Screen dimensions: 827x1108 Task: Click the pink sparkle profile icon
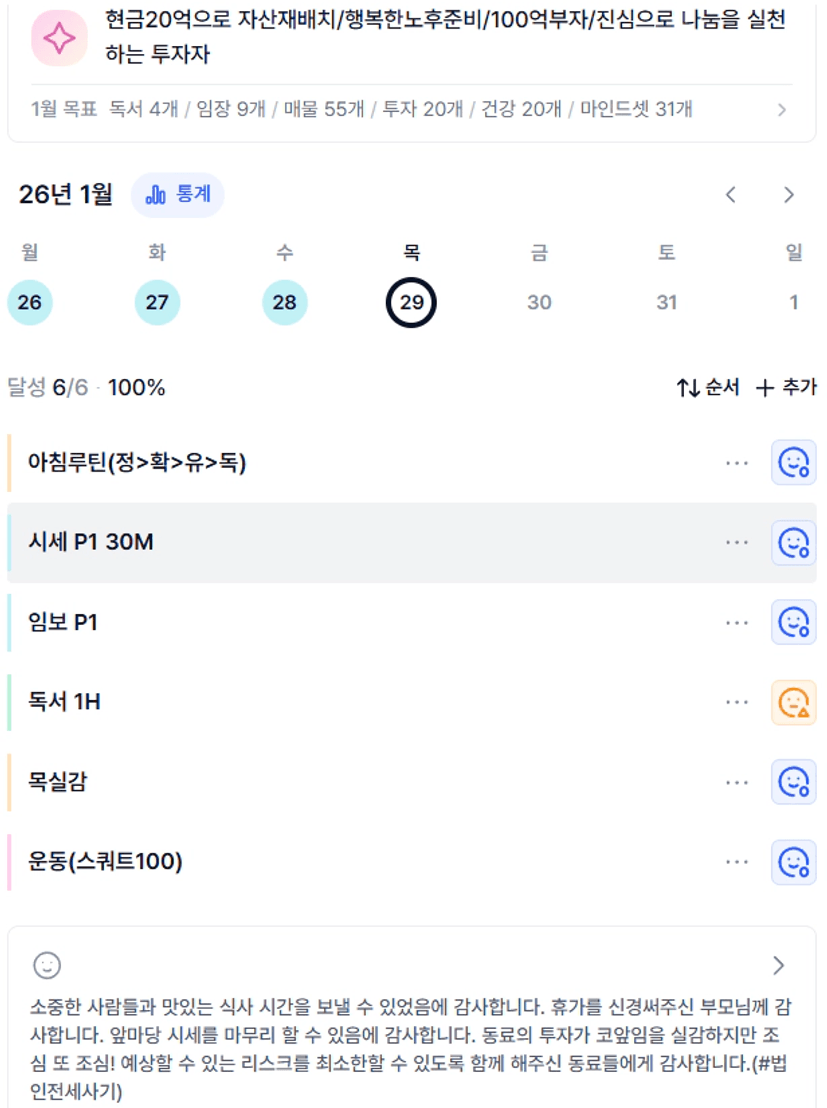coord(59,38)
